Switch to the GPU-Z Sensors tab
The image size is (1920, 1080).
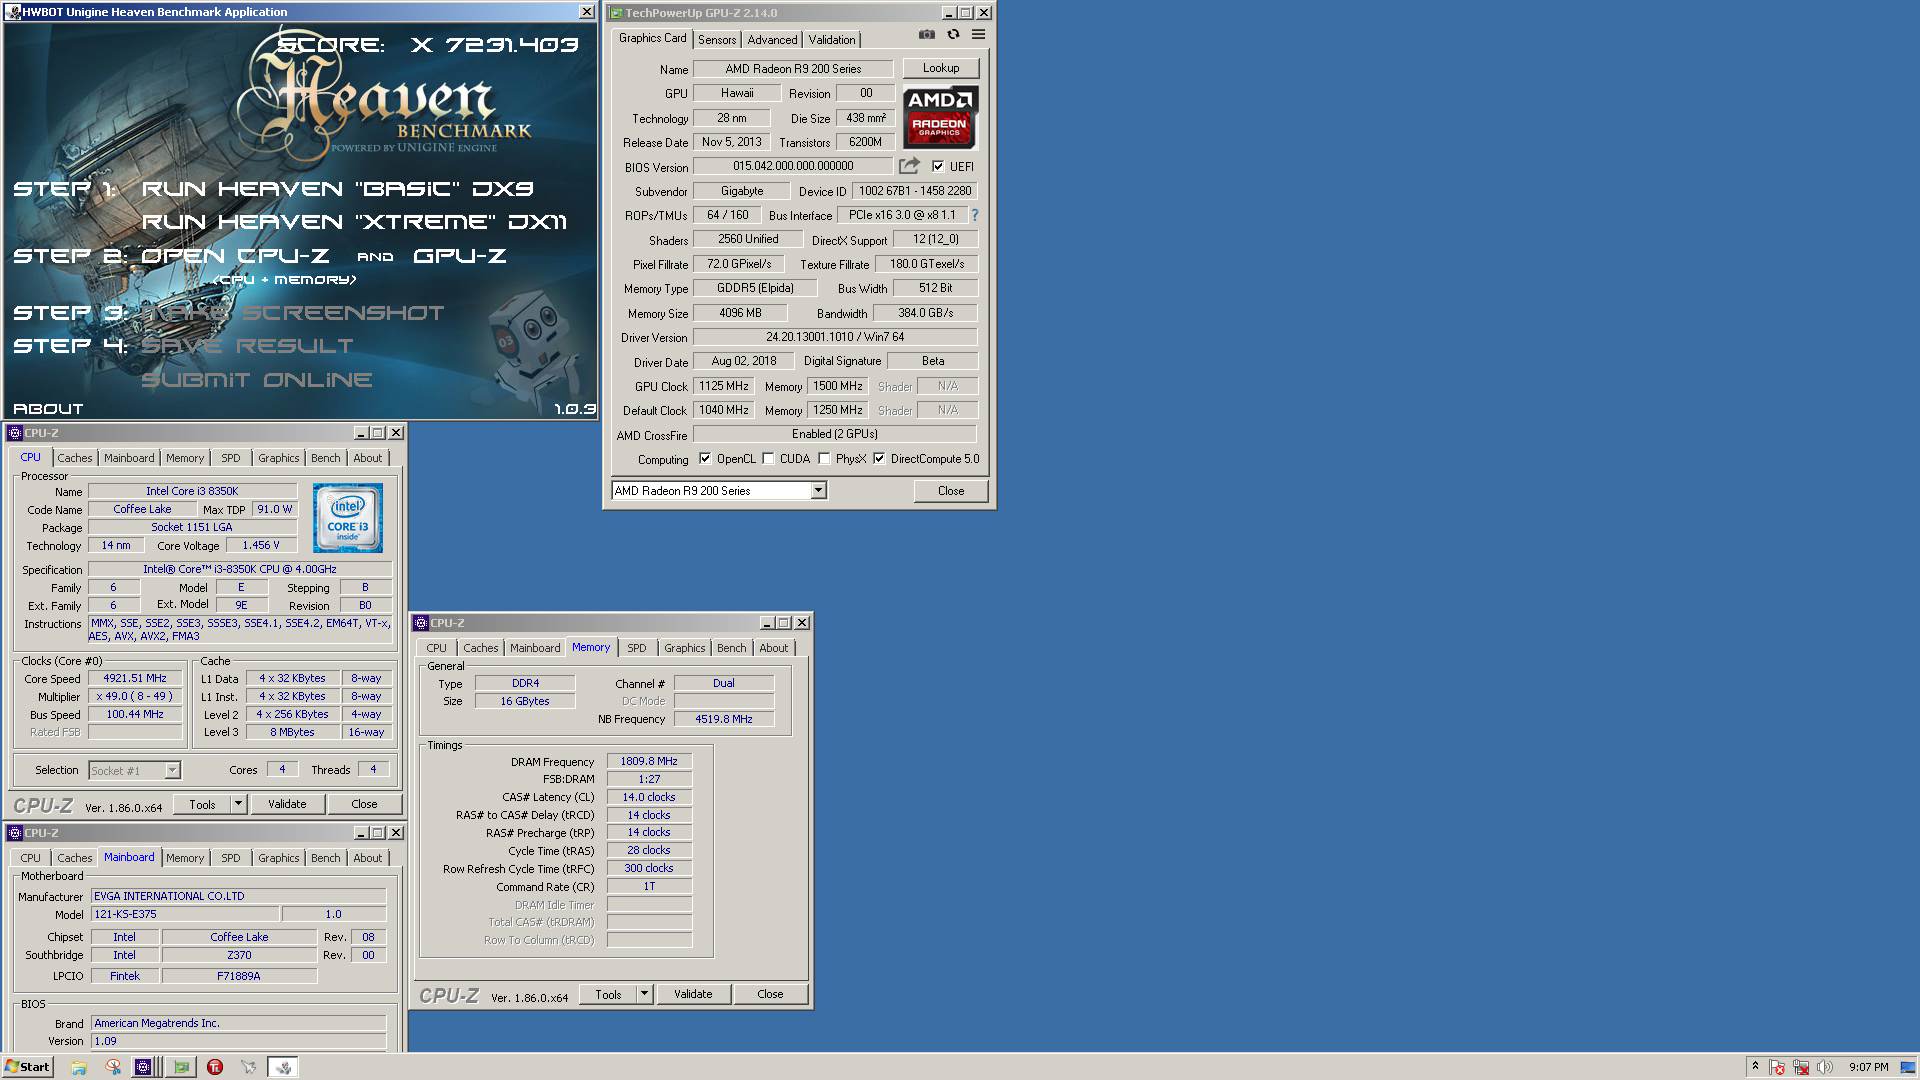[717, 40]
